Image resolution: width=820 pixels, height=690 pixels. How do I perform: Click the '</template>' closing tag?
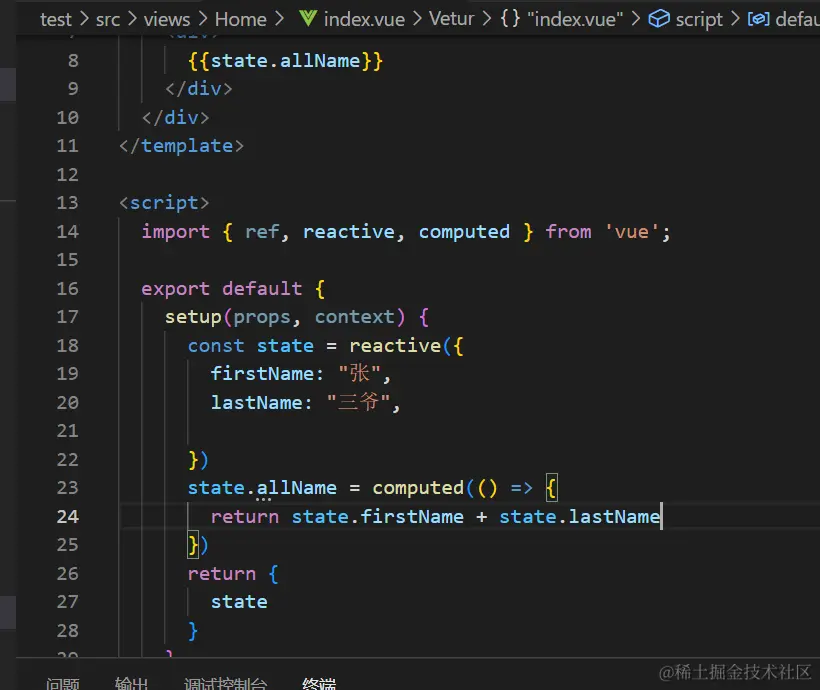click(181, 146)
